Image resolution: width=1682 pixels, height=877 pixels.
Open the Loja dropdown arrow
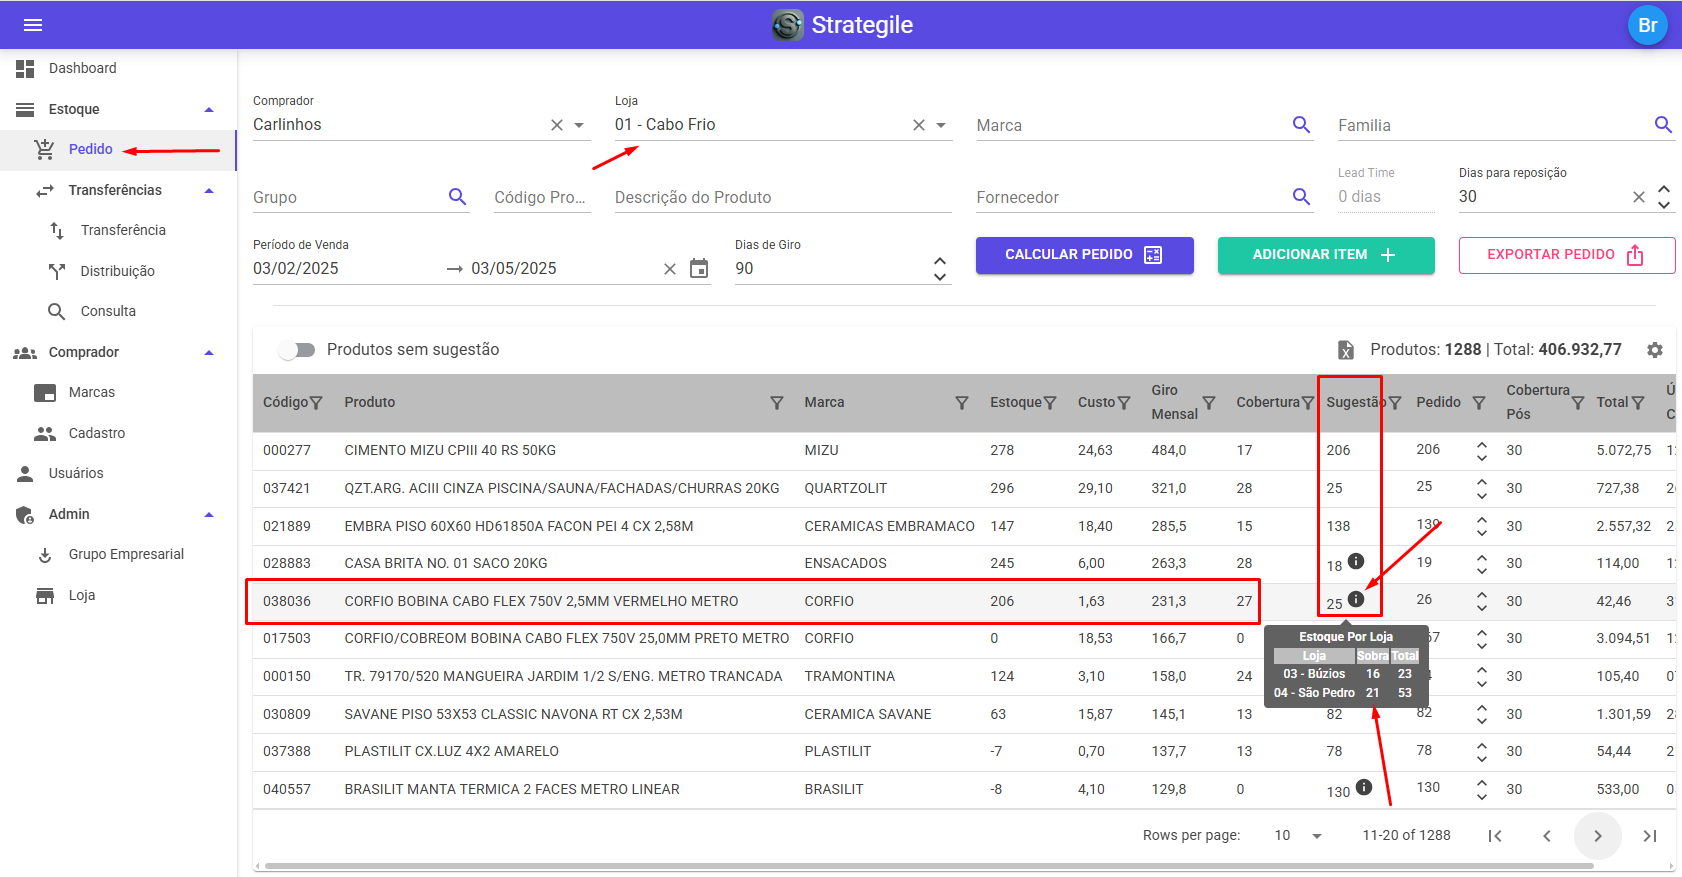pos(941,125)
